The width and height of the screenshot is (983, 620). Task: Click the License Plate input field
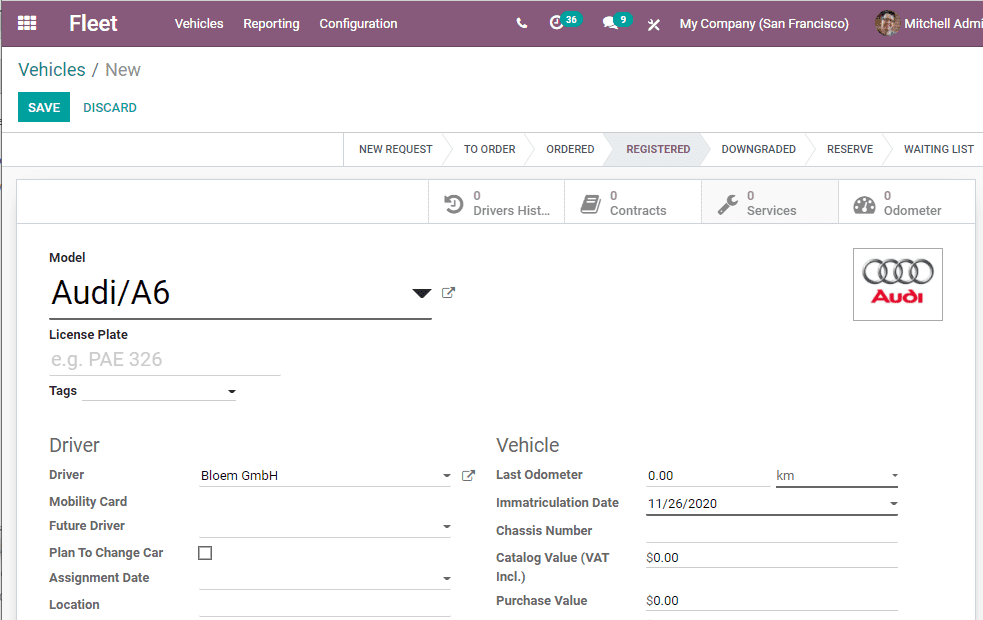tap(165, 360)
